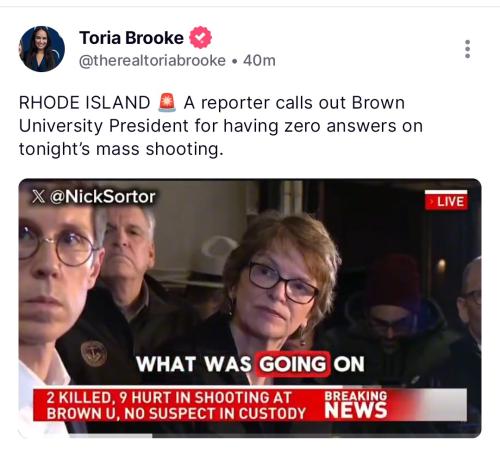Click the 40m post timestamp
500x453 pixels.
(x=259, y=61)
